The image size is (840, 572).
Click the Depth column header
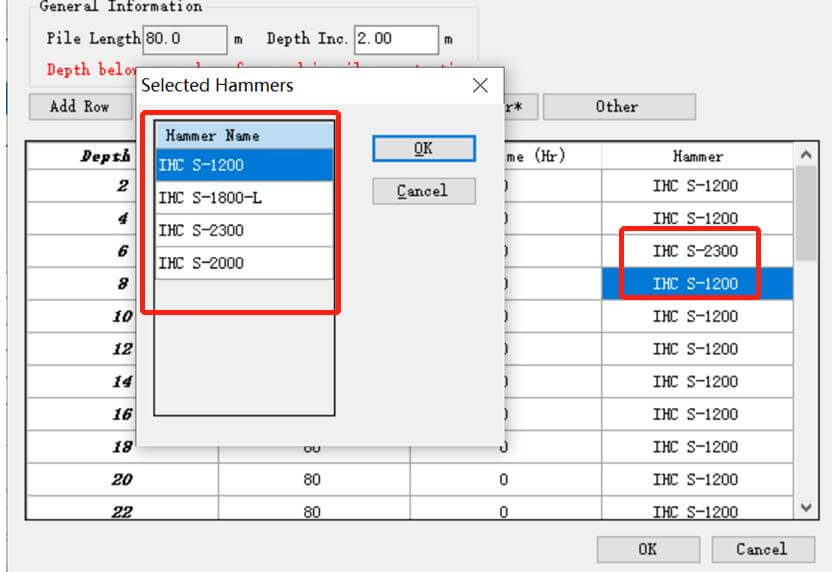click(81, 156)
